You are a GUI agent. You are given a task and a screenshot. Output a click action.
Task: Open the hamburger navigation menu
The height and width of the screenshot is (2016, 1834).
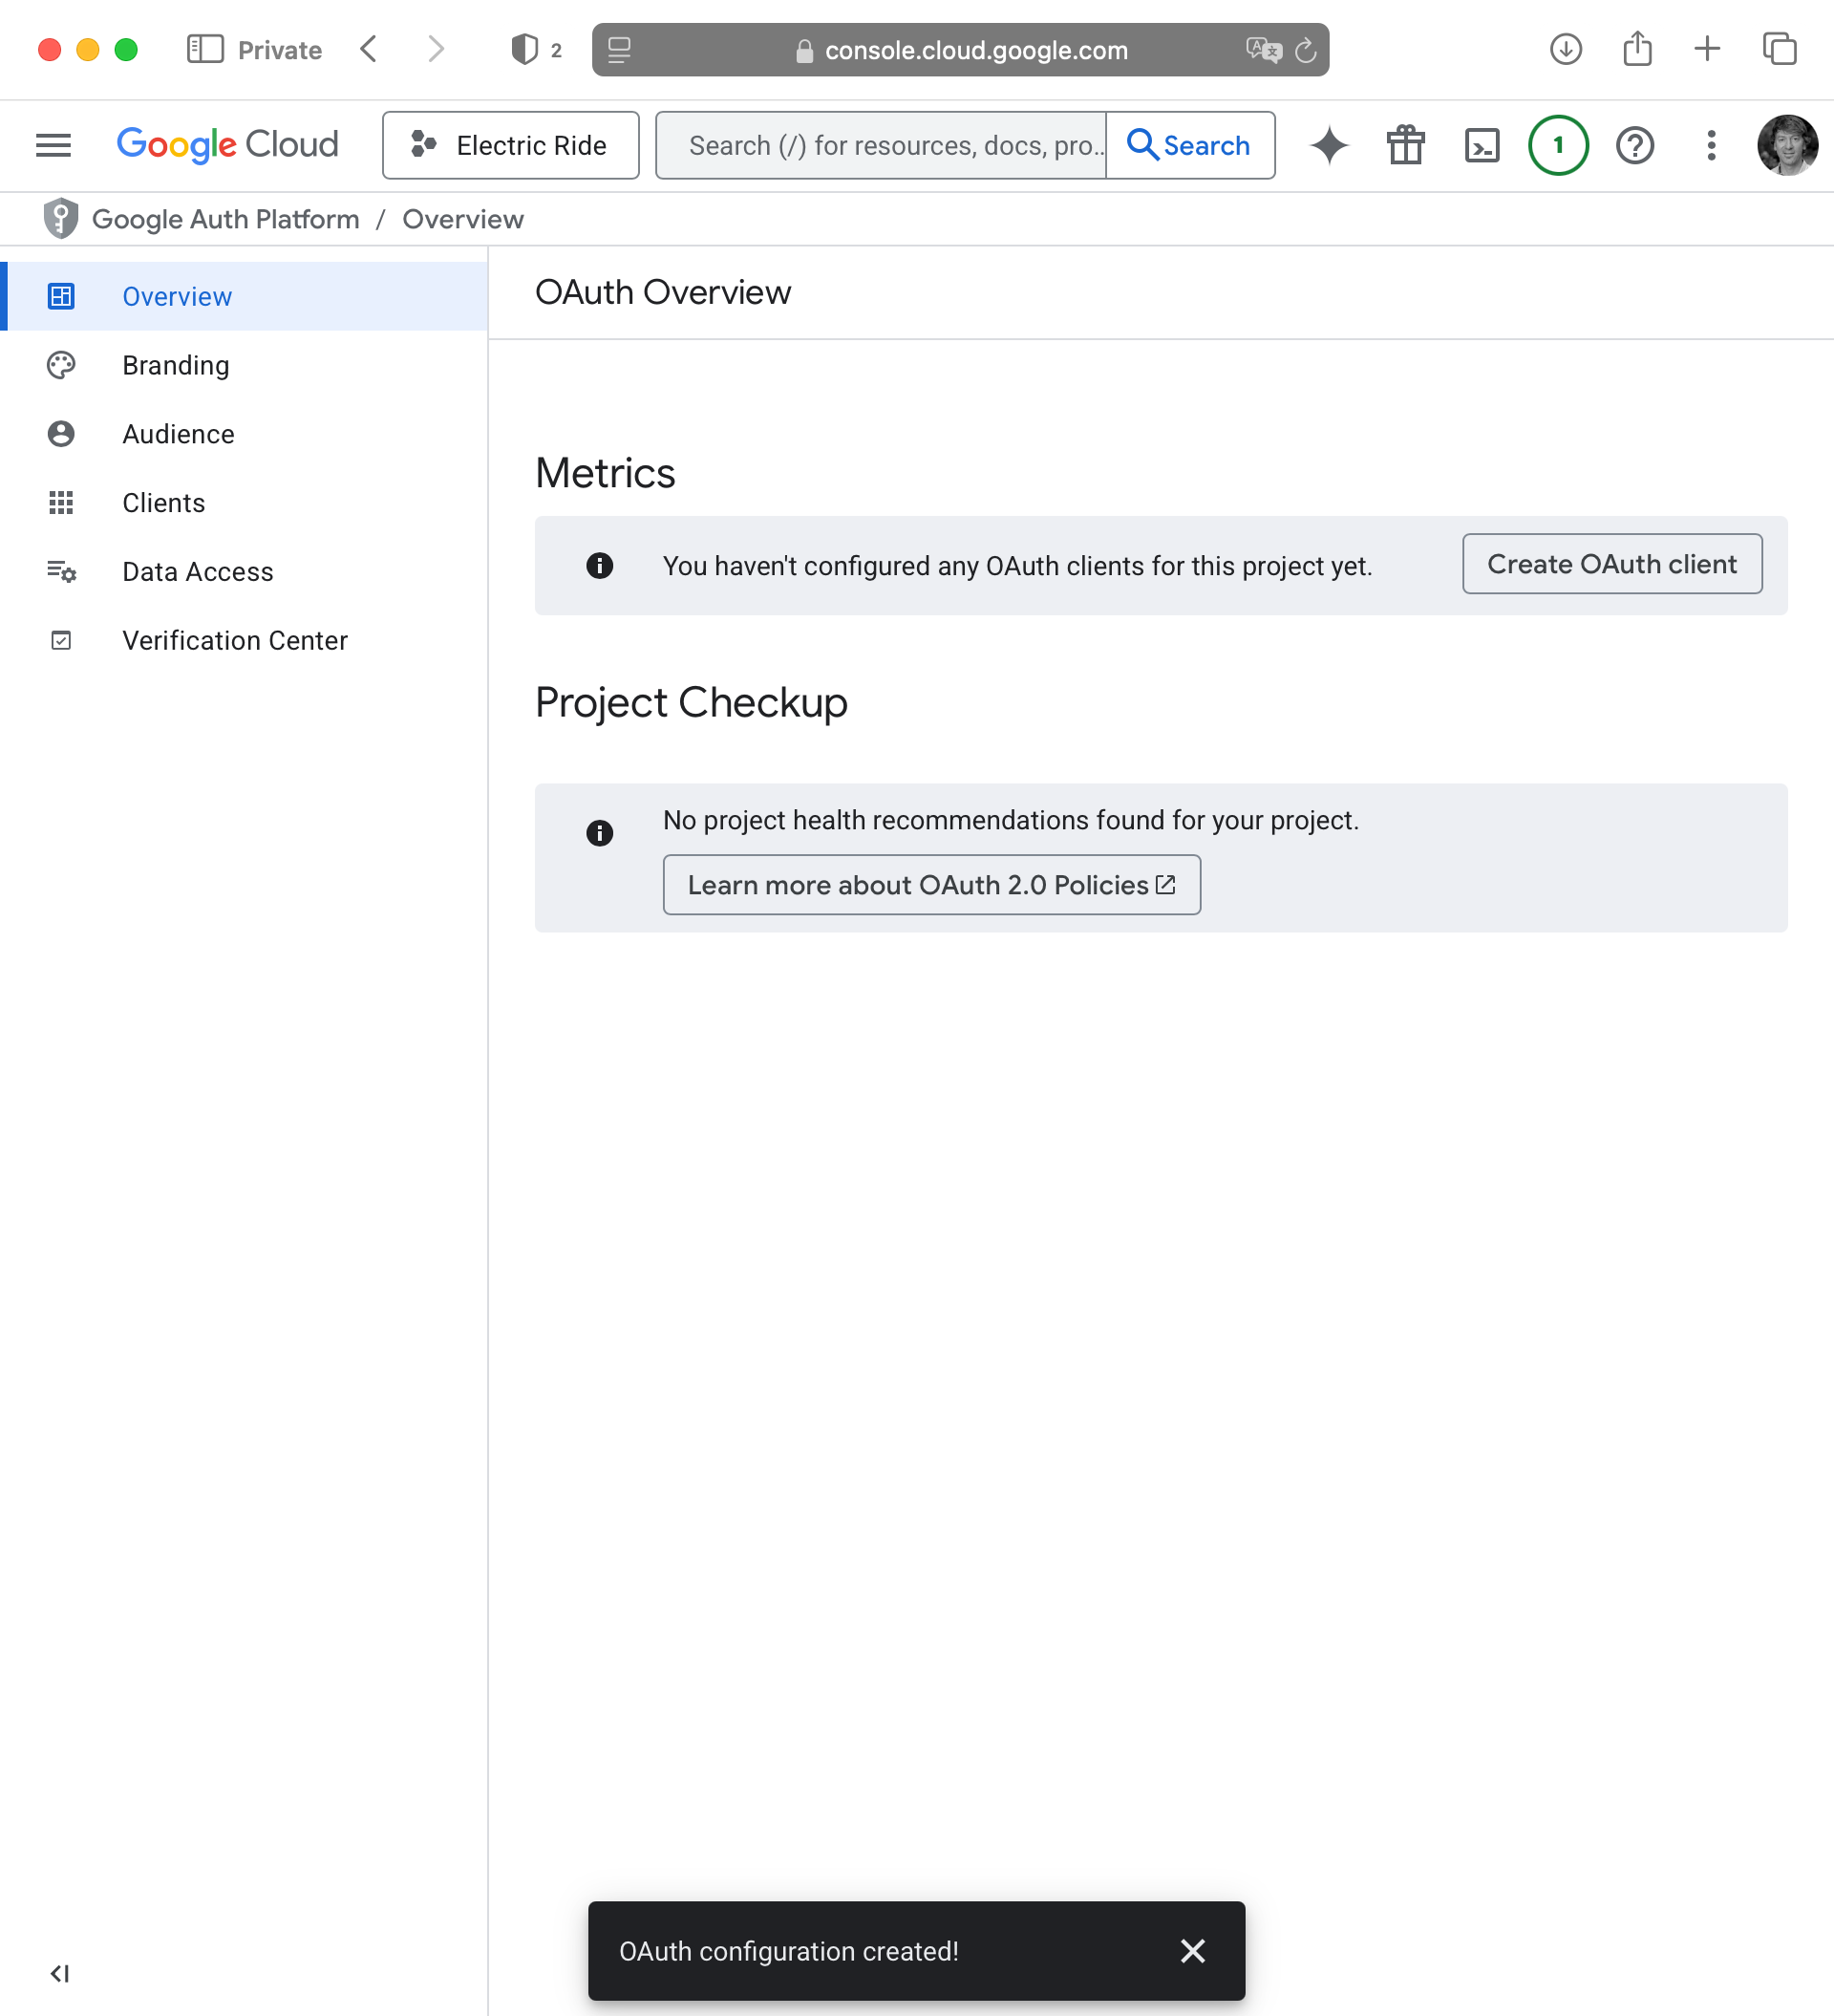(53, 145)
